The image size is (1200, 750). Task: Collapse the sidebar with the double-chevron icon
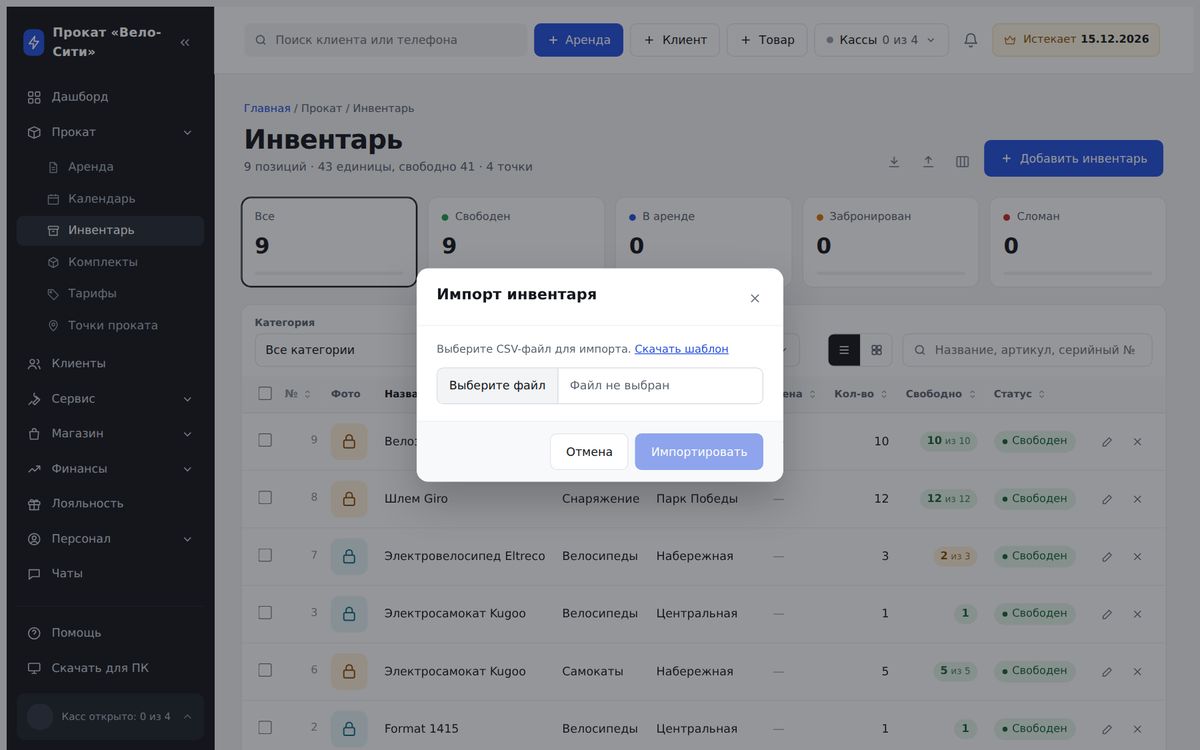185,42
